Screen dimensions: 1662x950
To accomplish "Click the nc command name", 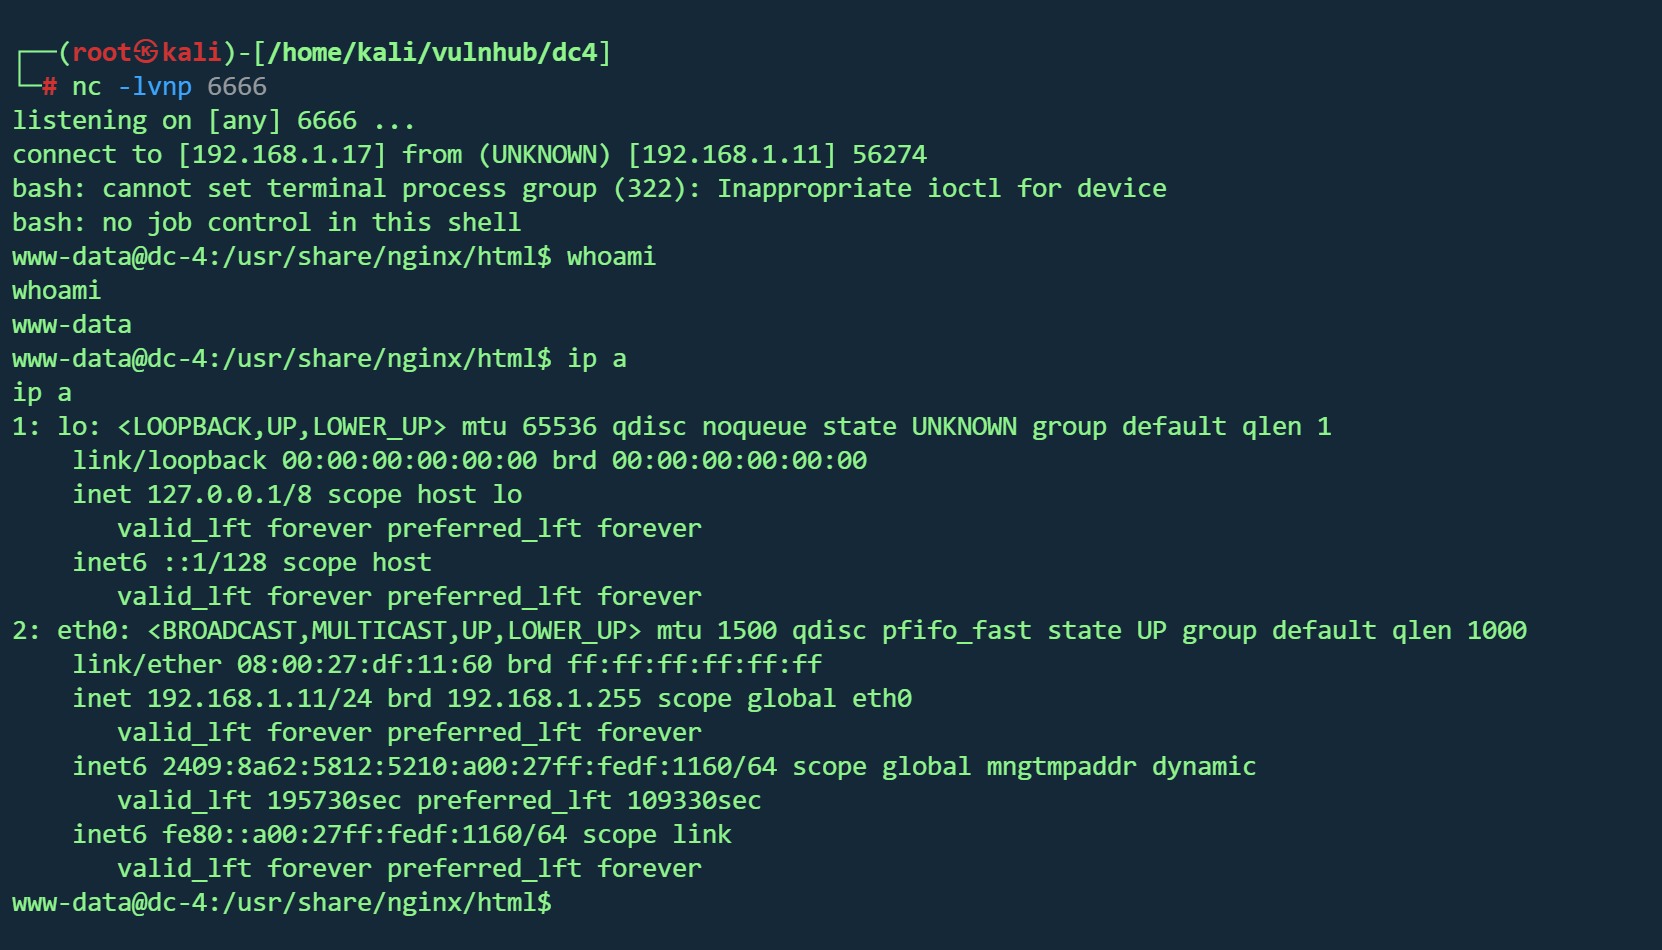I will click(86, 87).
